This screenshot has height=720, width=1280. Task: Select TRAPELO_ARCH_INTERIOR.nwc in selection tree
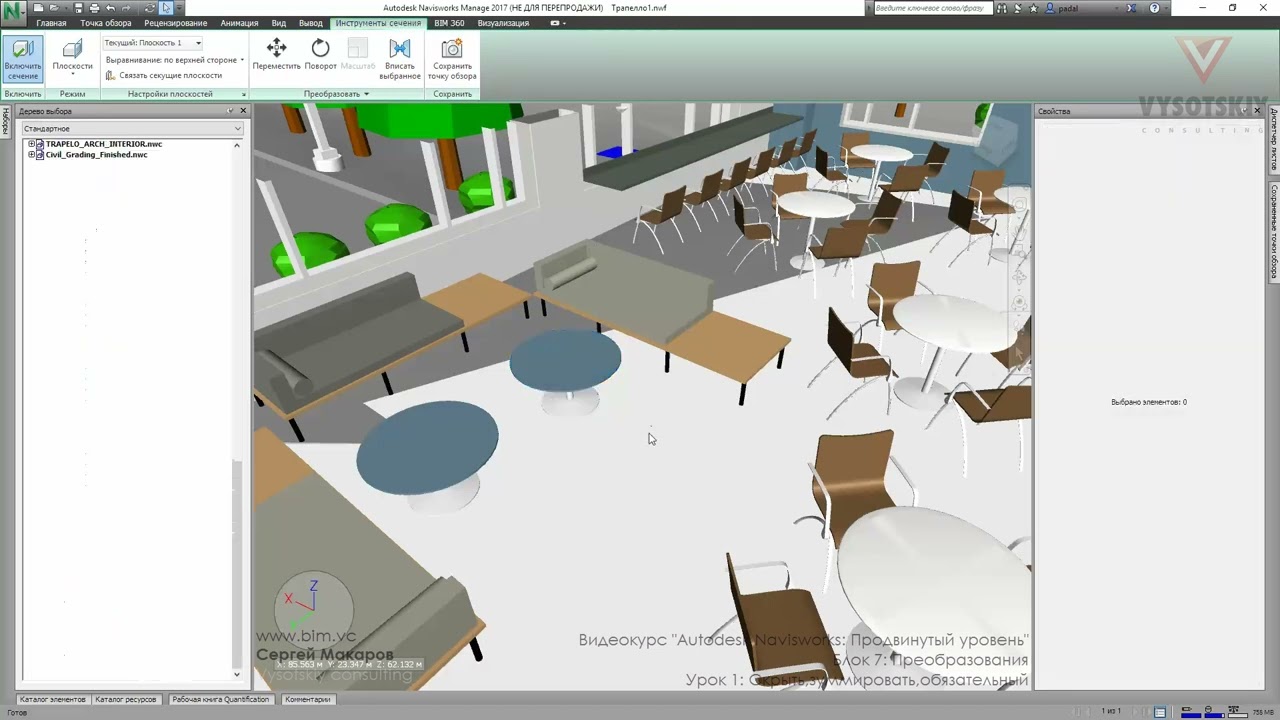[x=104, y=144]
